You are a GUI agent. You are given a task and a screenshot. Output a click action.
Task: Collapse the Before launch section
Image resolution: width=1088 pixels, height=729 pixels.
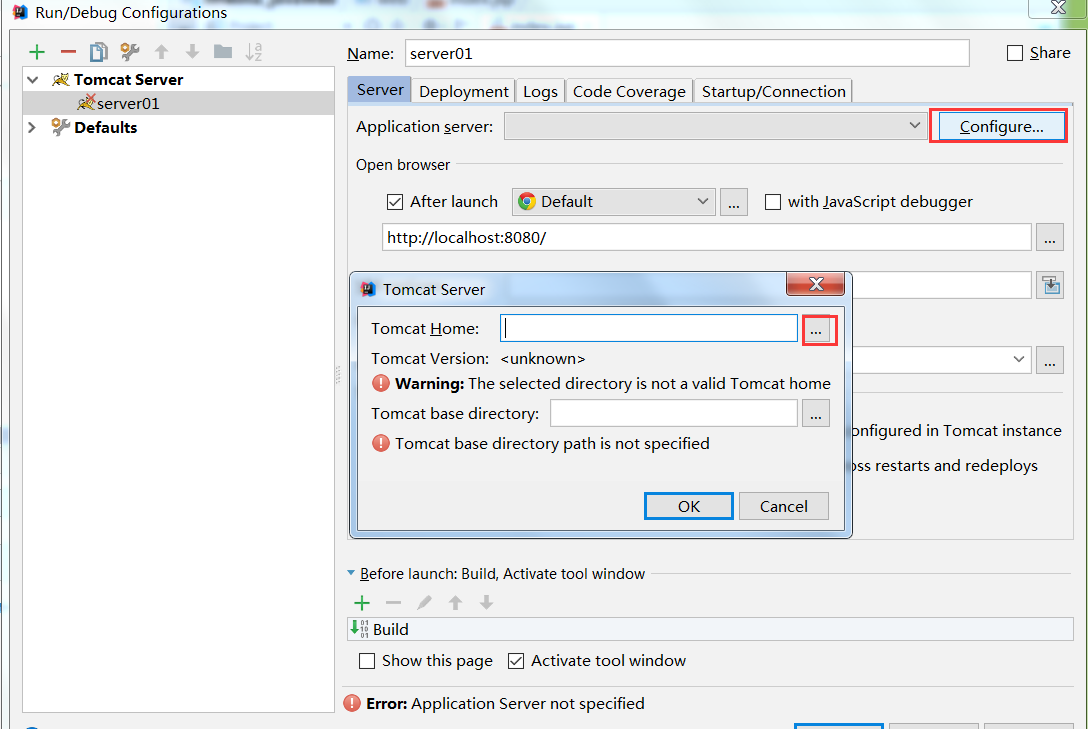click(351, 573)
